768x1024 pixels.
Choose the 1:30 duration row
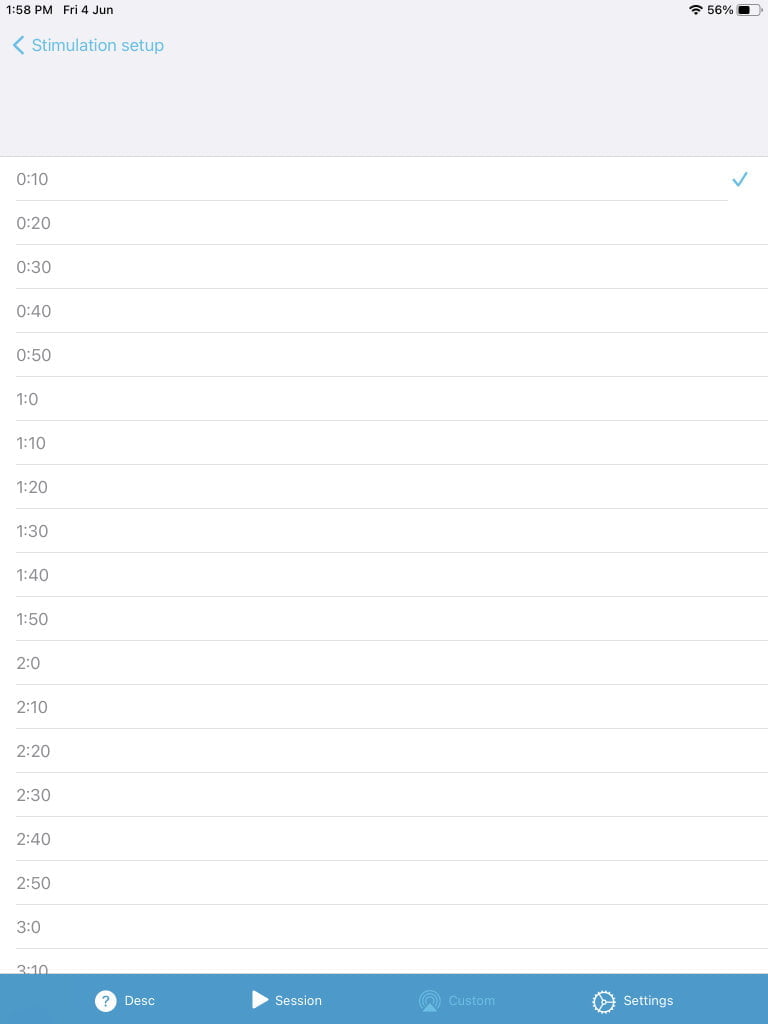(384, 531)
